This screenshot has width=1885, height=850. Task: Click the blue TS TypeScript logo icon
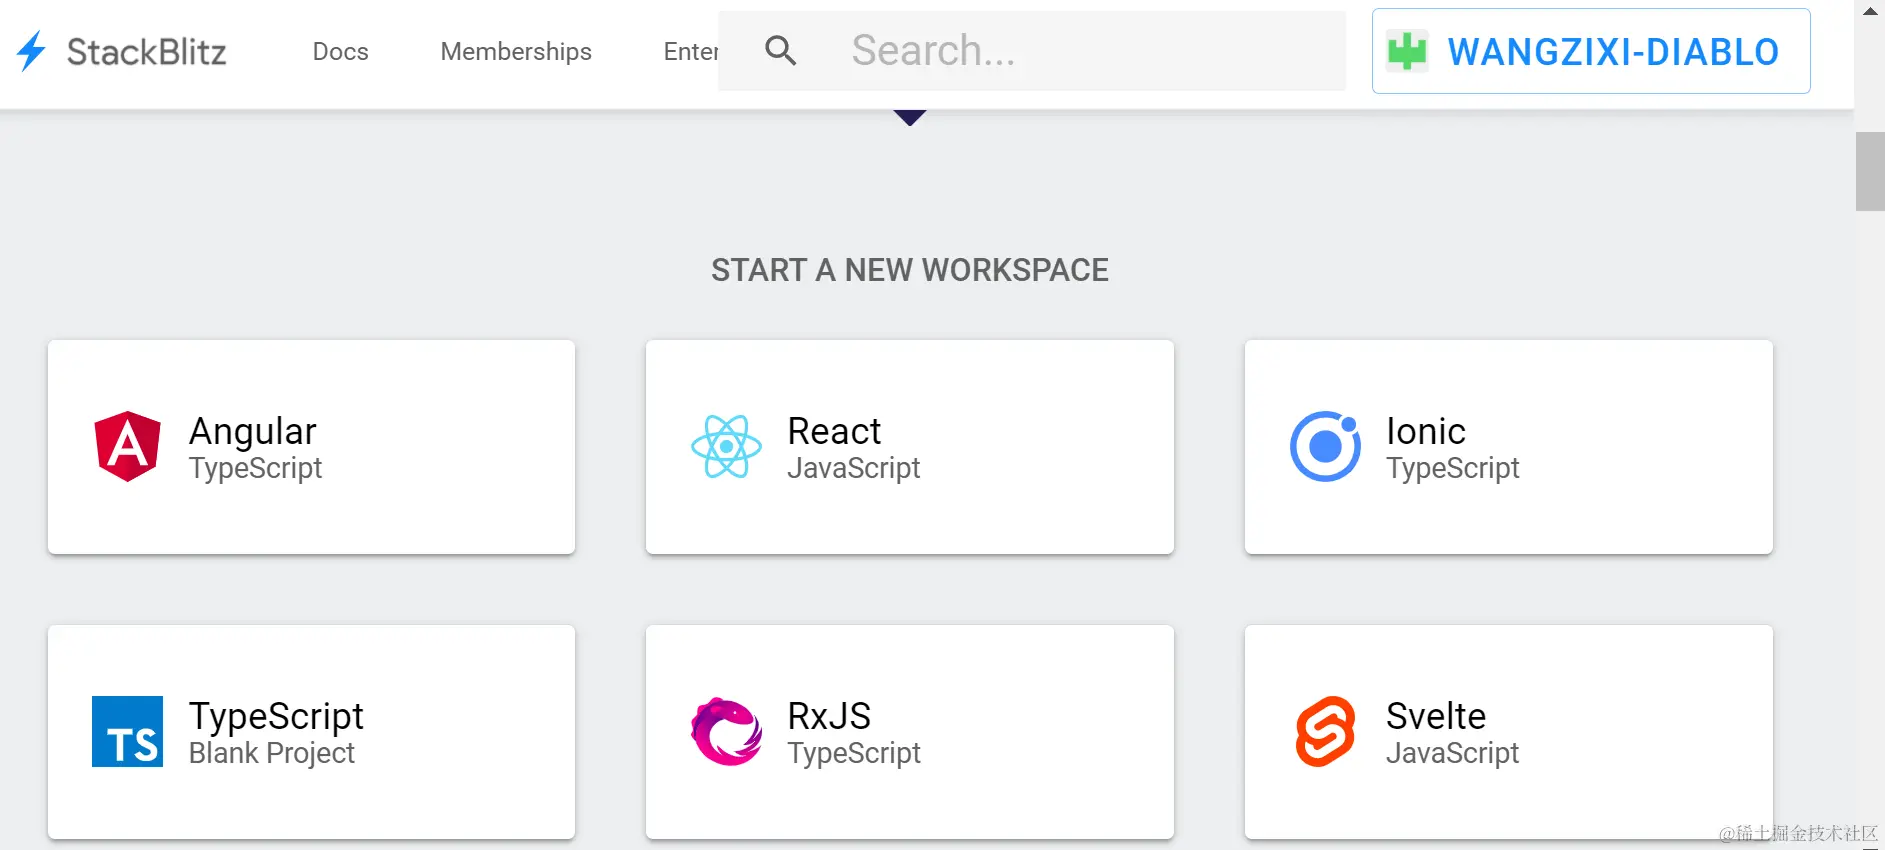pos(127,731)
